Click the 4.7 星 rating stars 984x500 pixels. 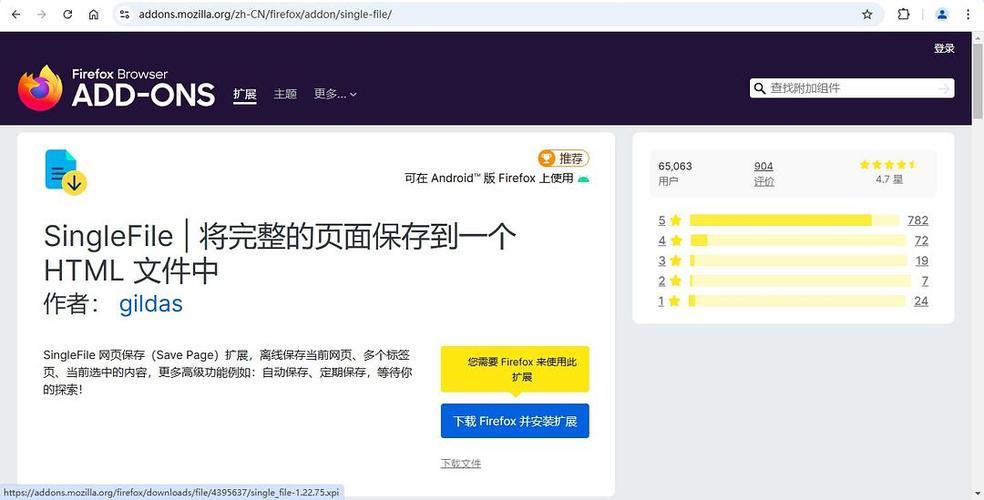pos(889,165)
